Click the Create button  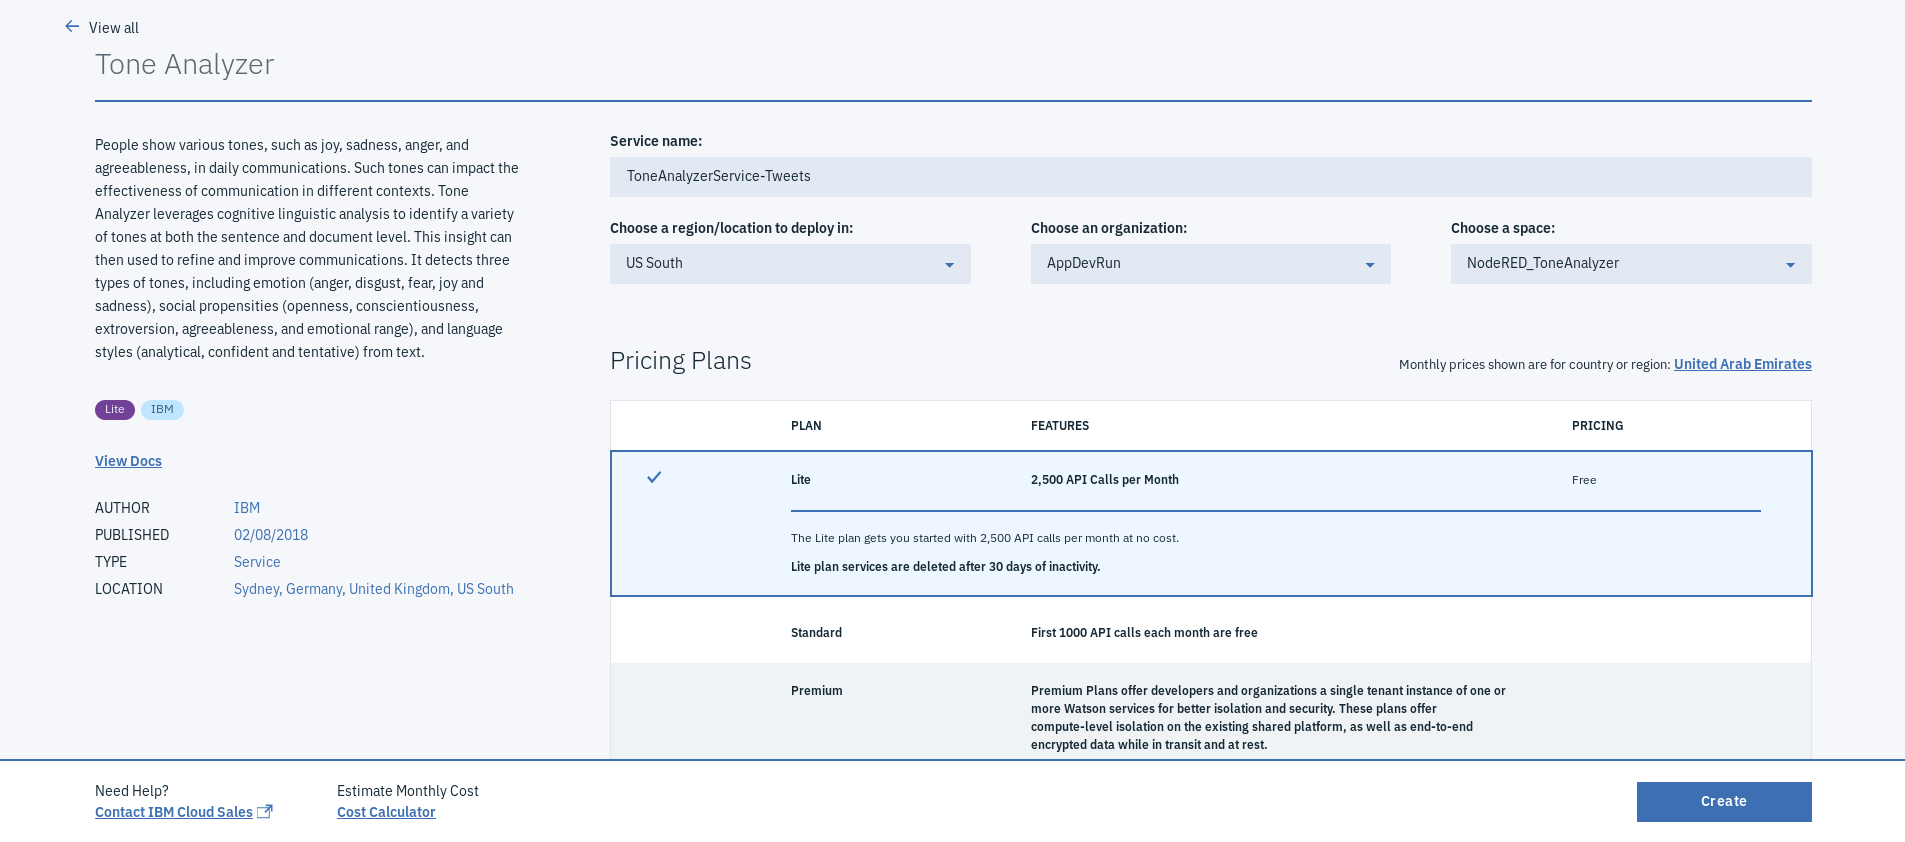[1724, 802]
